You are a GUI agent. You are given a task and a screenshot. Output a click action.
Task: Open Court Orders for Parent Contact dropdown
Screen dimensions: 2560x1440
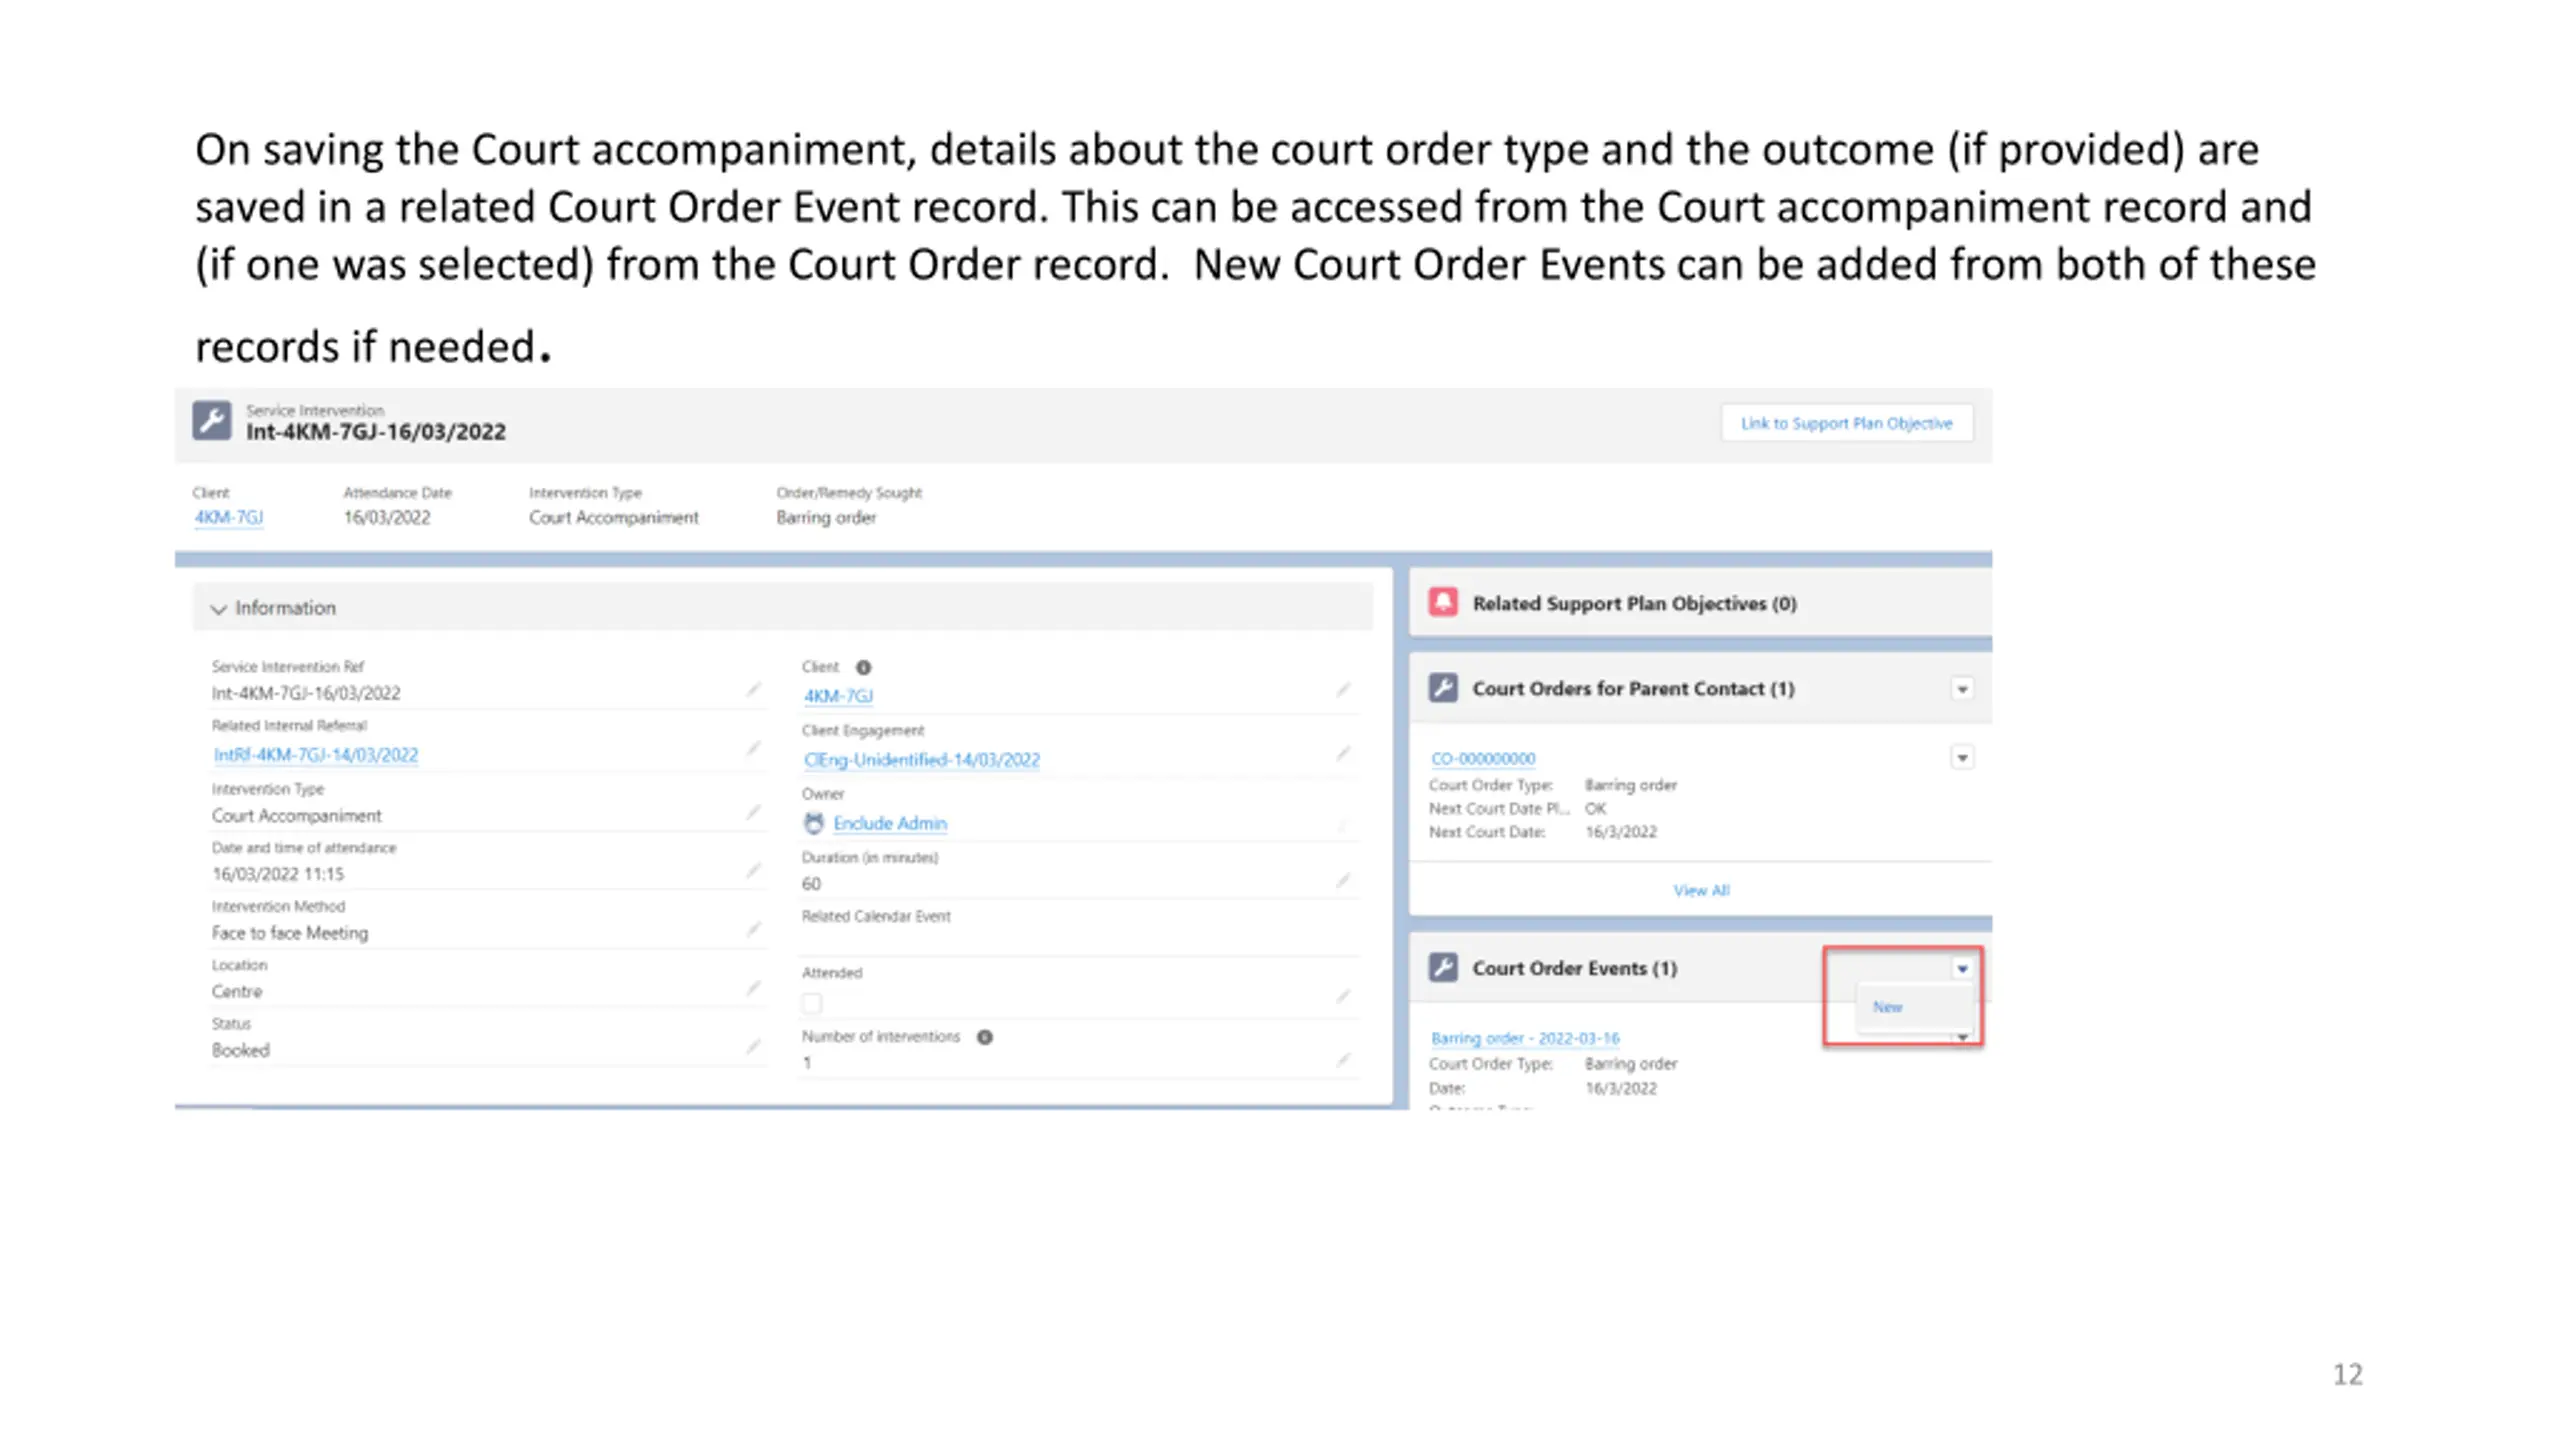pos(1961,689)
